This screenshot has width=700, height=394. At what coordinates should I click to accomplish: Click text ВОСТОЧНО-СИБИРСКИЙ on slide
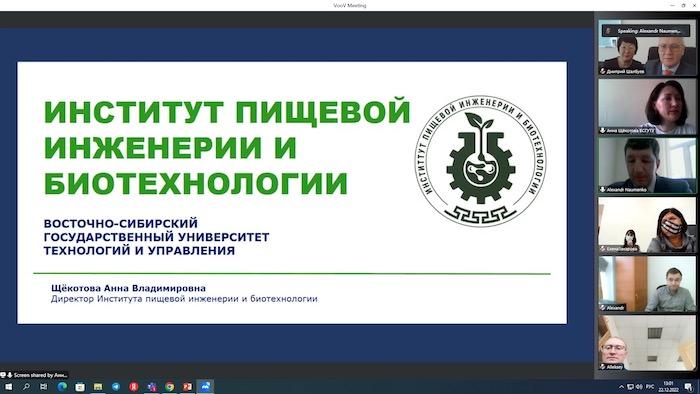pyautogui.click(x=121, y=223)
